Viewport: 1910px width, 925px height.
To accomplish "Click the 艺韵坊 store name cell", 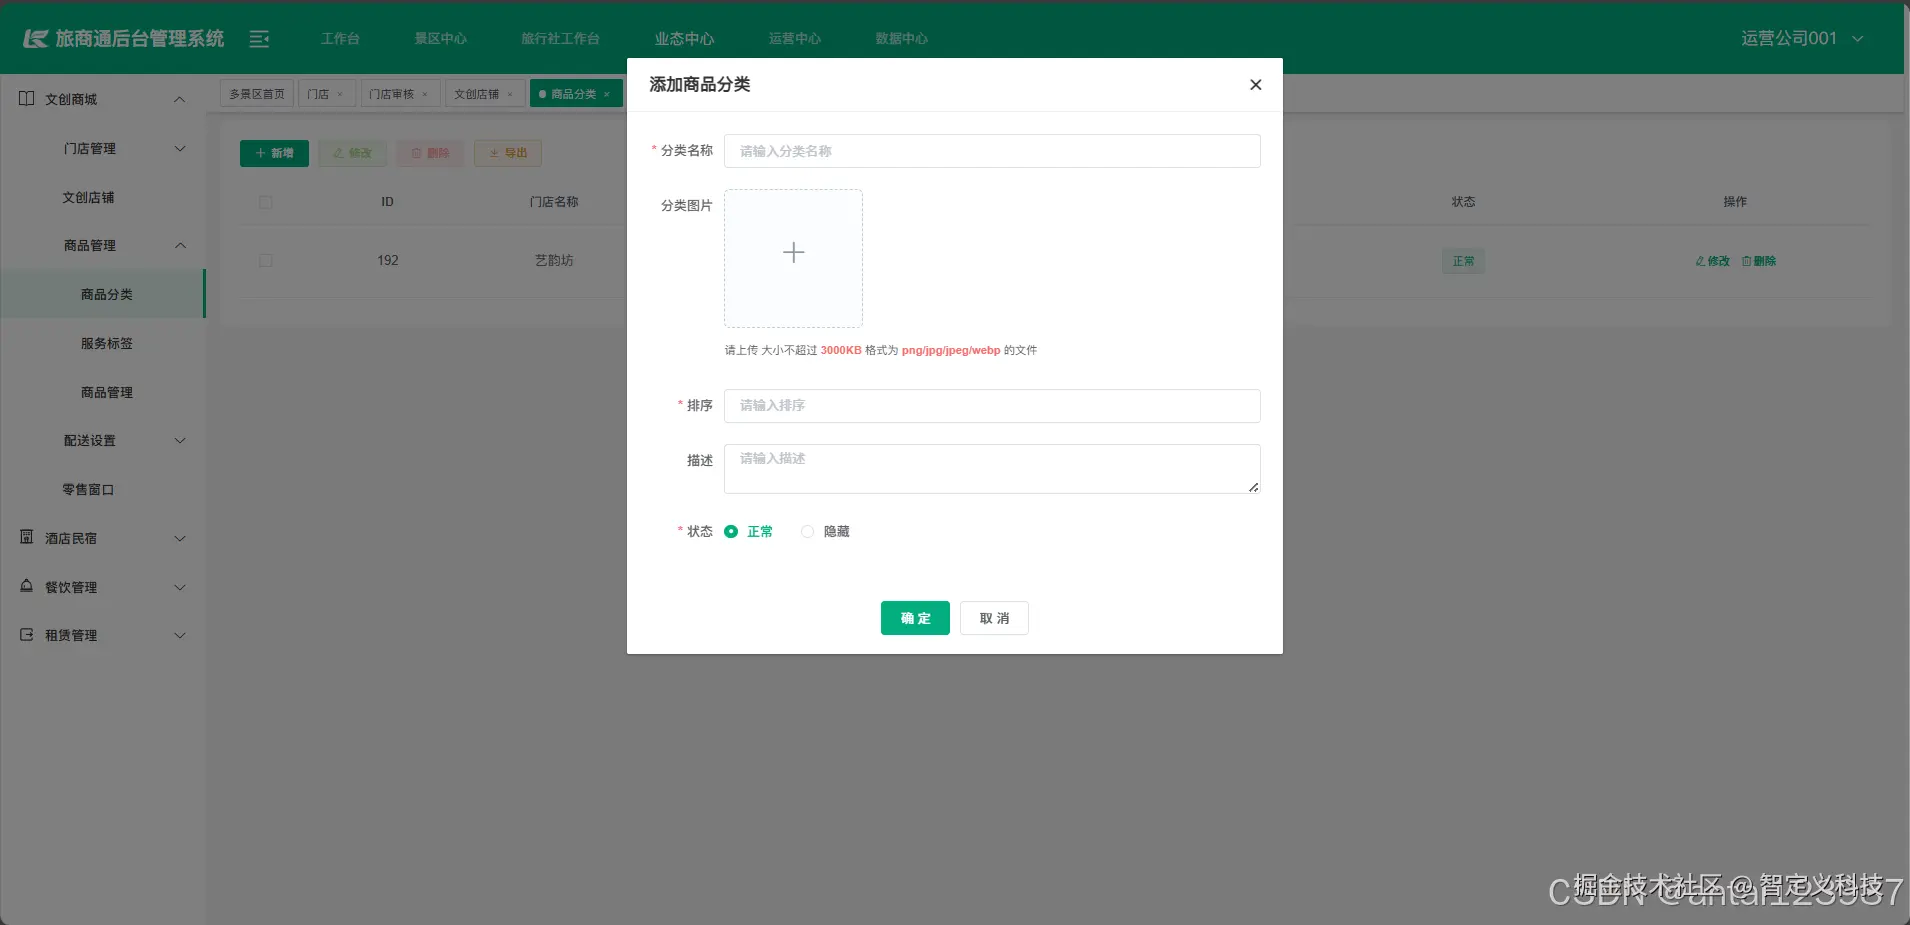I will coord(554,260).
